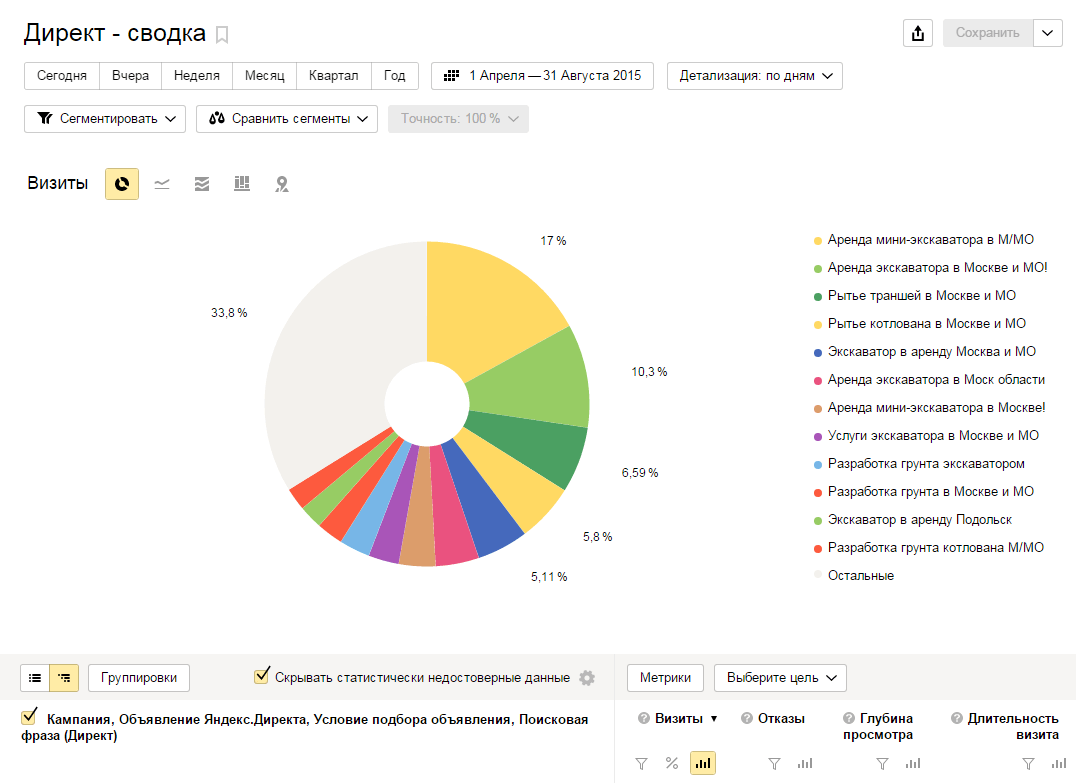Toggle Визиты column chart display
This screenshot has width=1080, height=783.
tap(703, 763)
